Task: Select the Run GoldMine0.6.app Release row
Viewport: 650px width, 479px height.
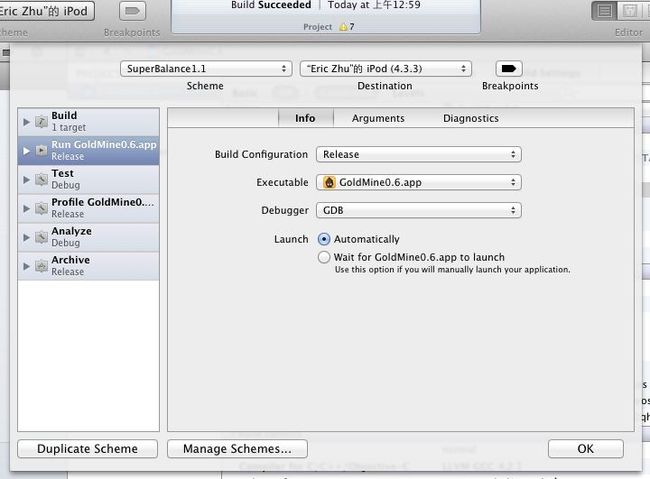Action: pyautogui.click(x=88, y=151)
